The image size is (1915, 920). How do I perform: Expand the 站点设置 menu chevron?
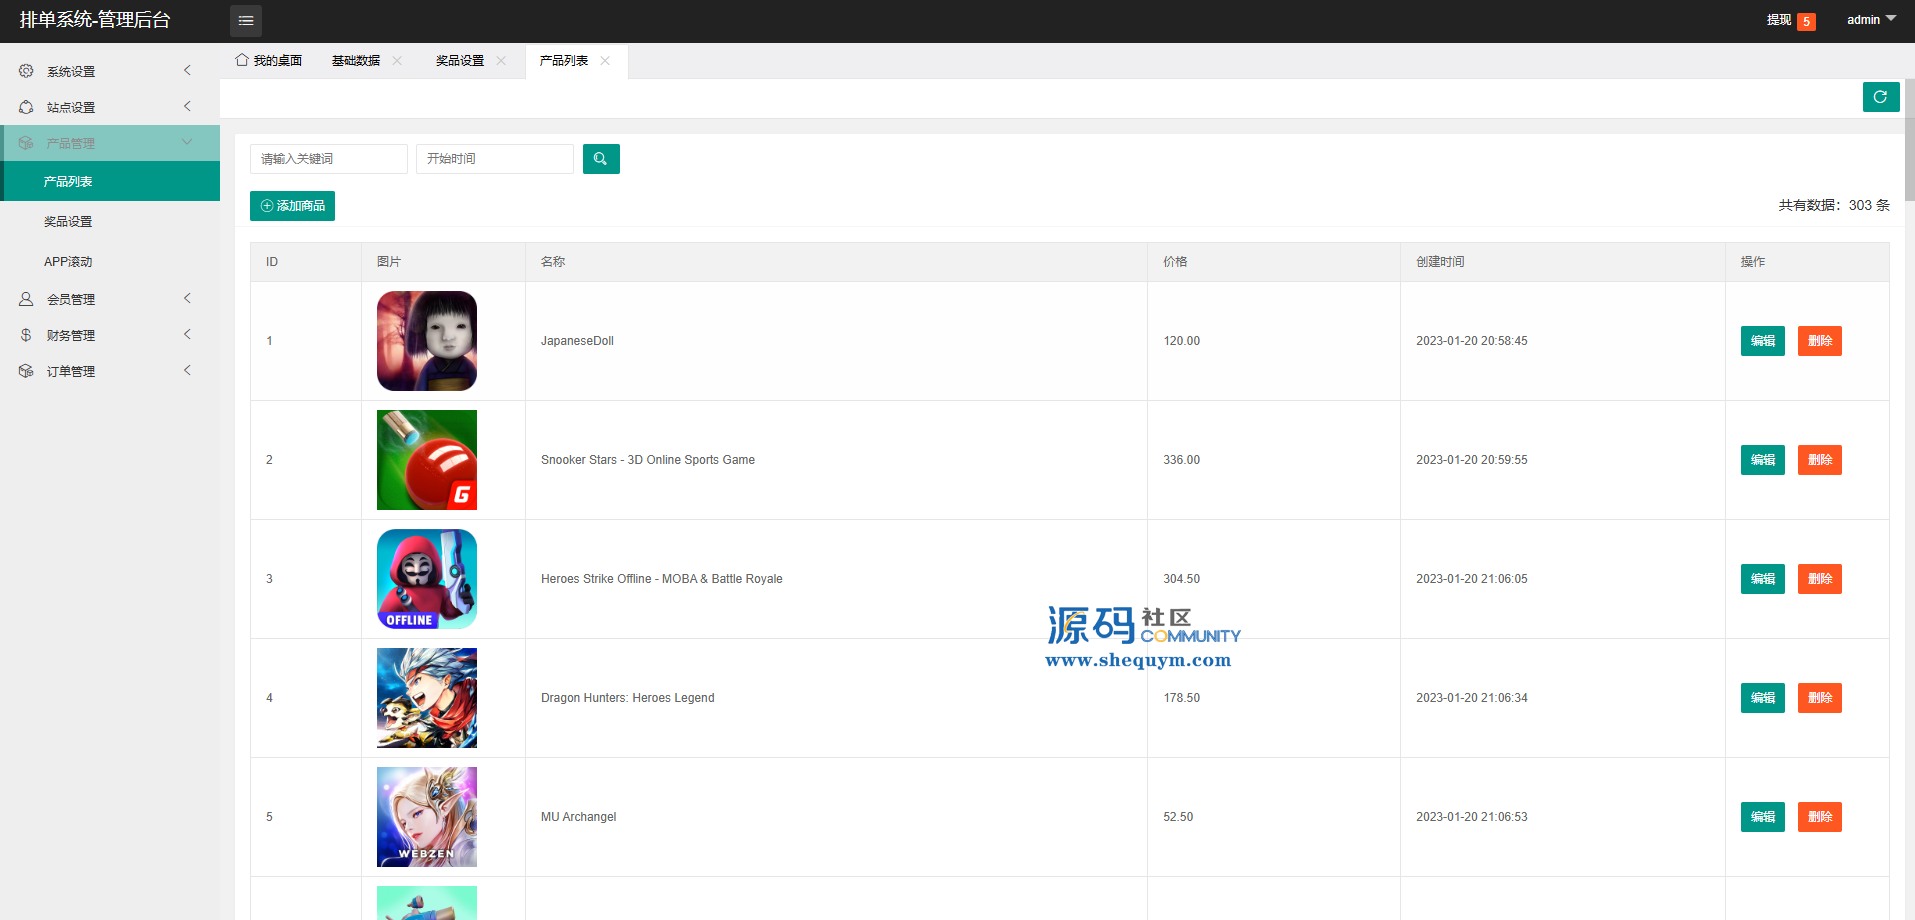click(x=187, y=106)
